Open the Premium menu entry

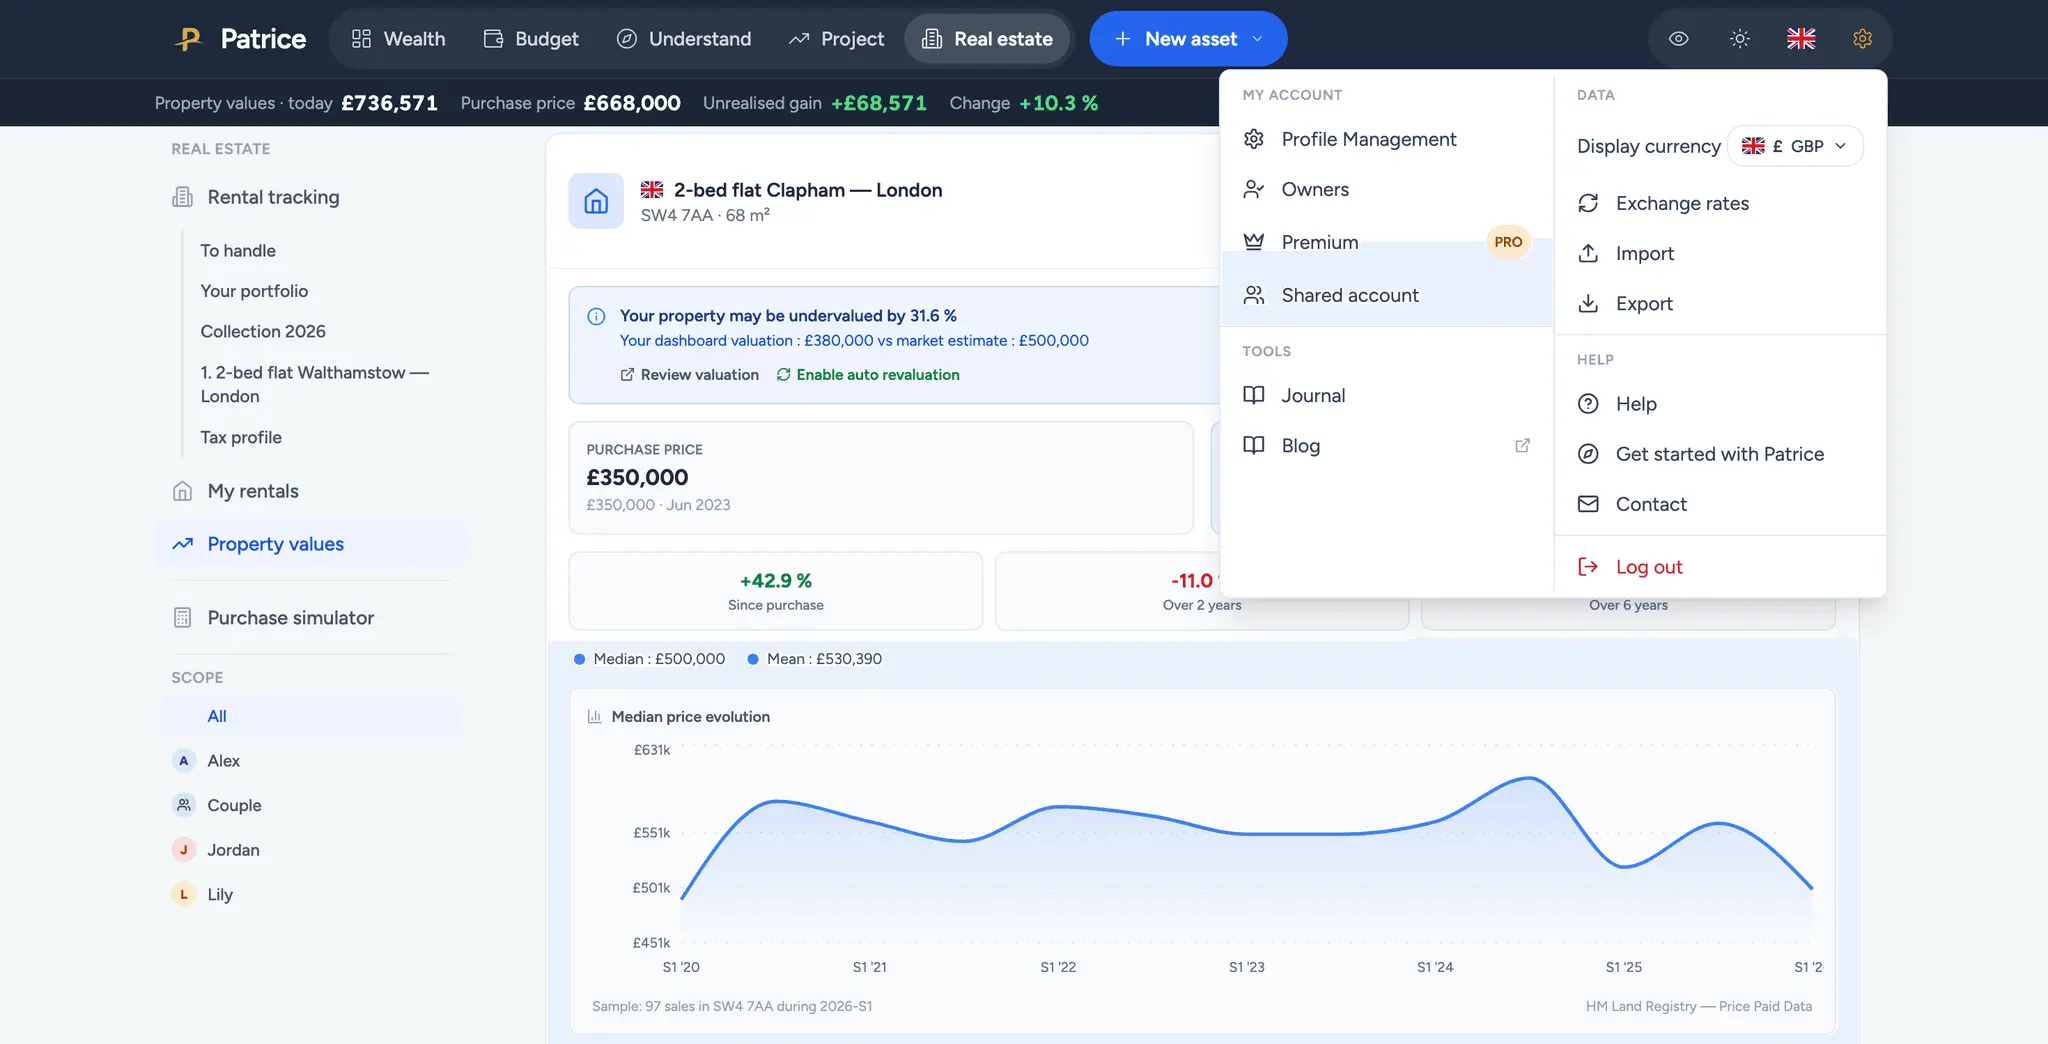(1386, 242)
